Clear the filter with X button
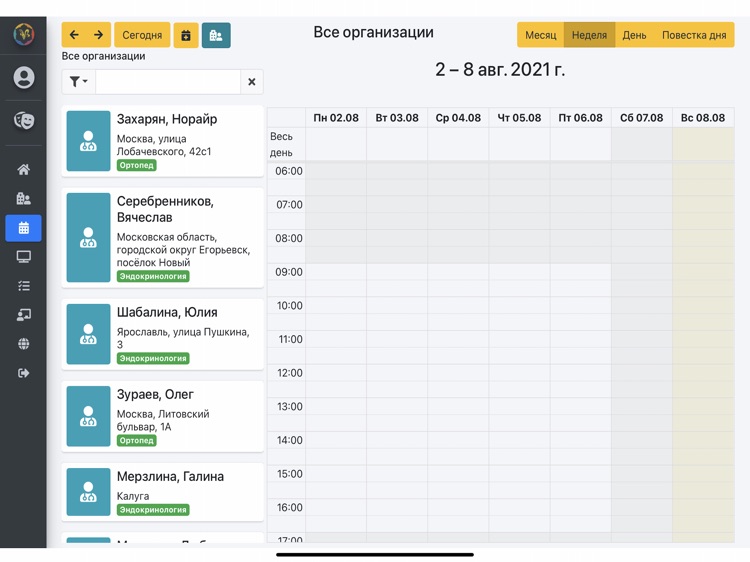 tap(252, 82)
